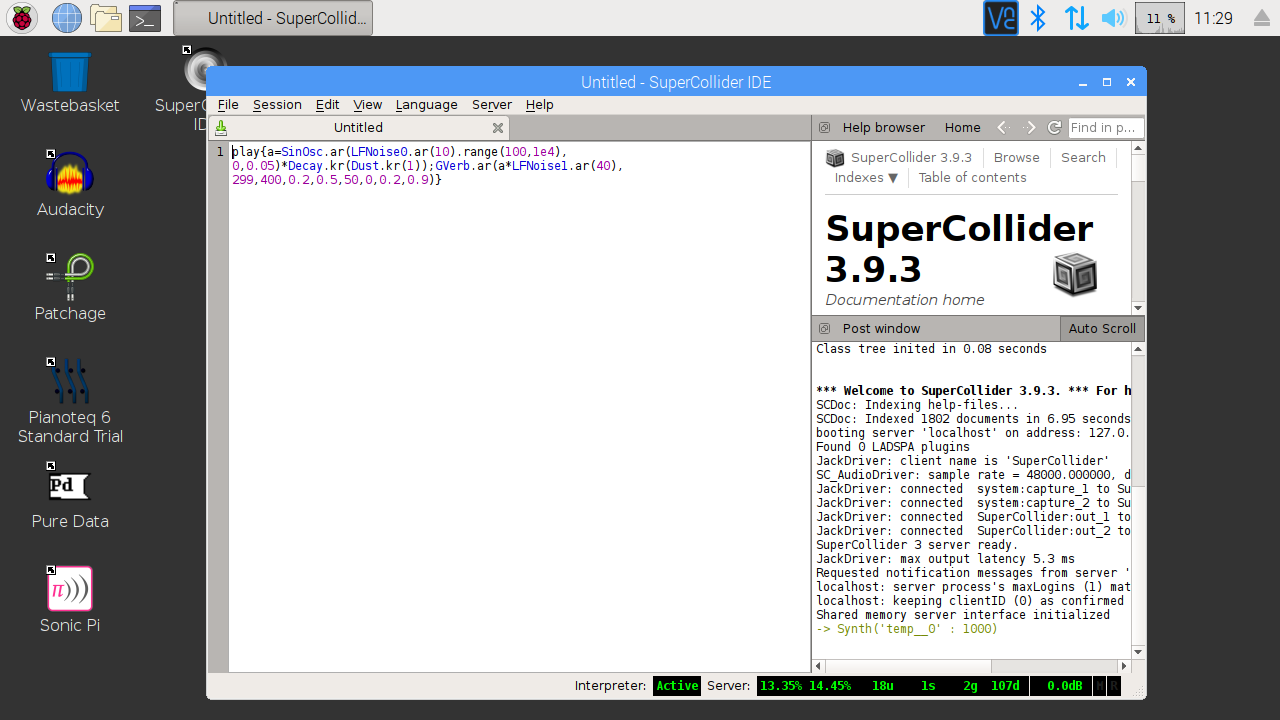Screen dimensions: 1280x720
Task: Open the Language menu
Action: (x=426, y=105)
